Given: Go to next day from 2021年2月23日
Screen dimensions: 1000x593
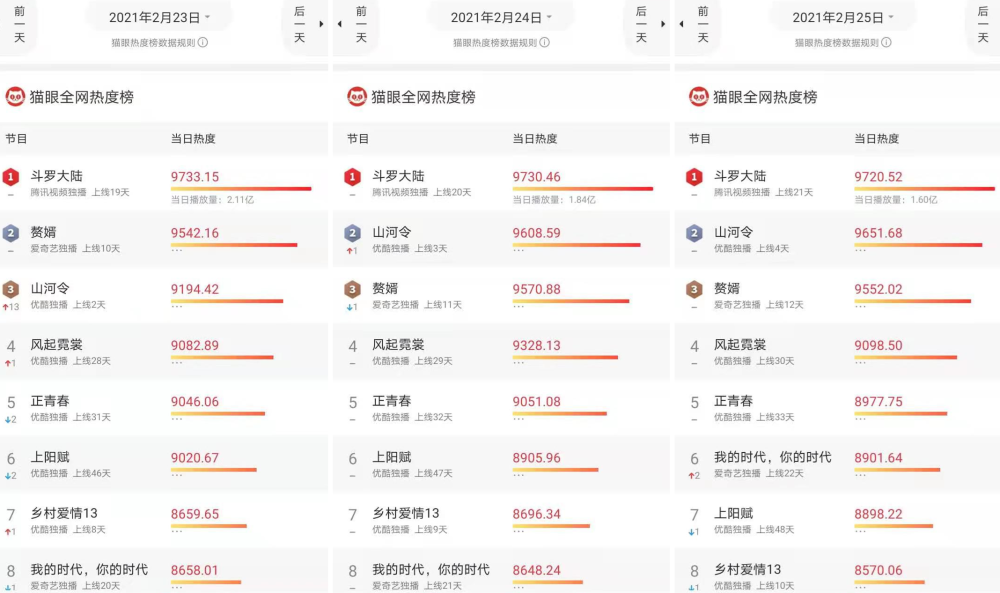Looking at the screenshot, I should click(299, 24).
